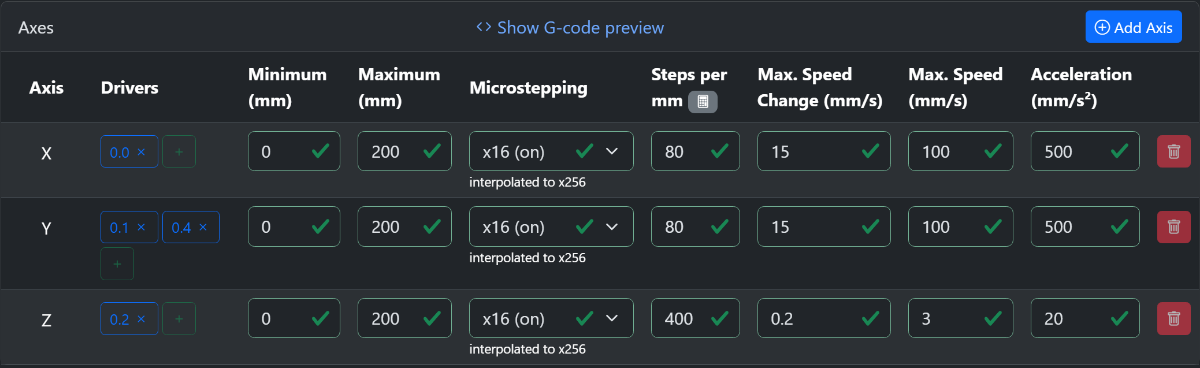Add a driver to the Z axis
Screen dimensions: 1200x368
tap(179, 319)
